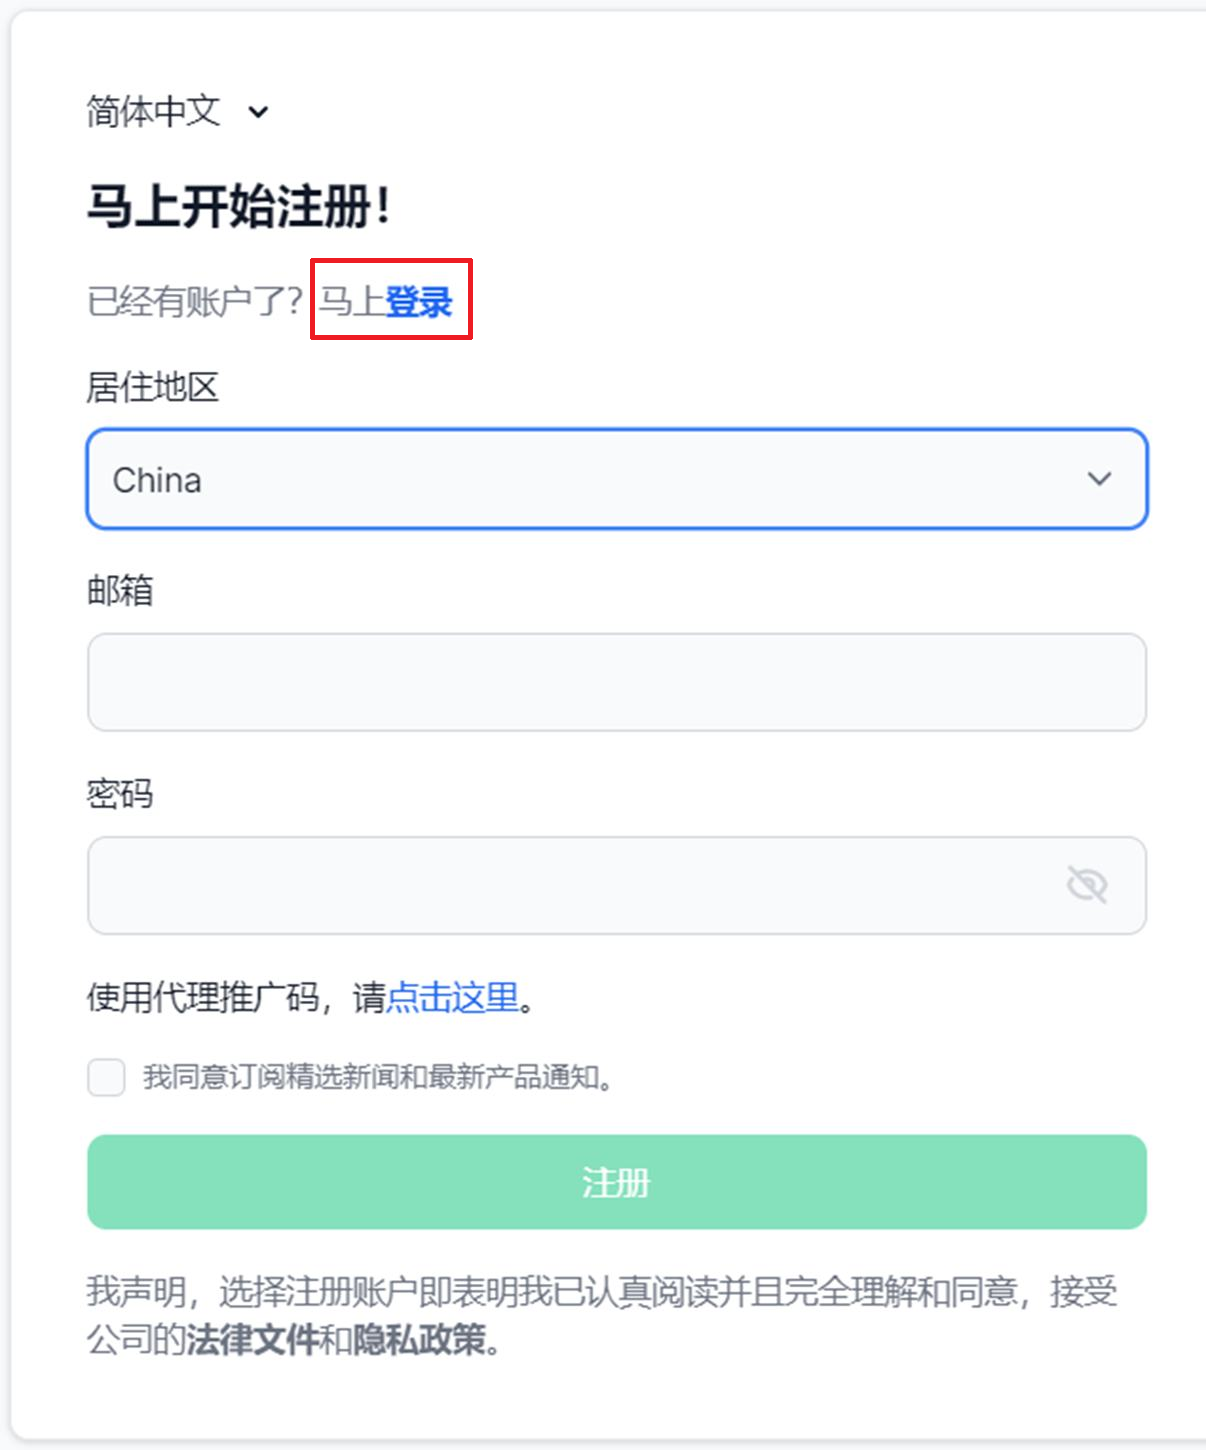The height and width of the screenshot is (1450, 1206).
Task: Check the newsletter subscription agreement box
Action: pyautogui.click(x=105, y=1078)
